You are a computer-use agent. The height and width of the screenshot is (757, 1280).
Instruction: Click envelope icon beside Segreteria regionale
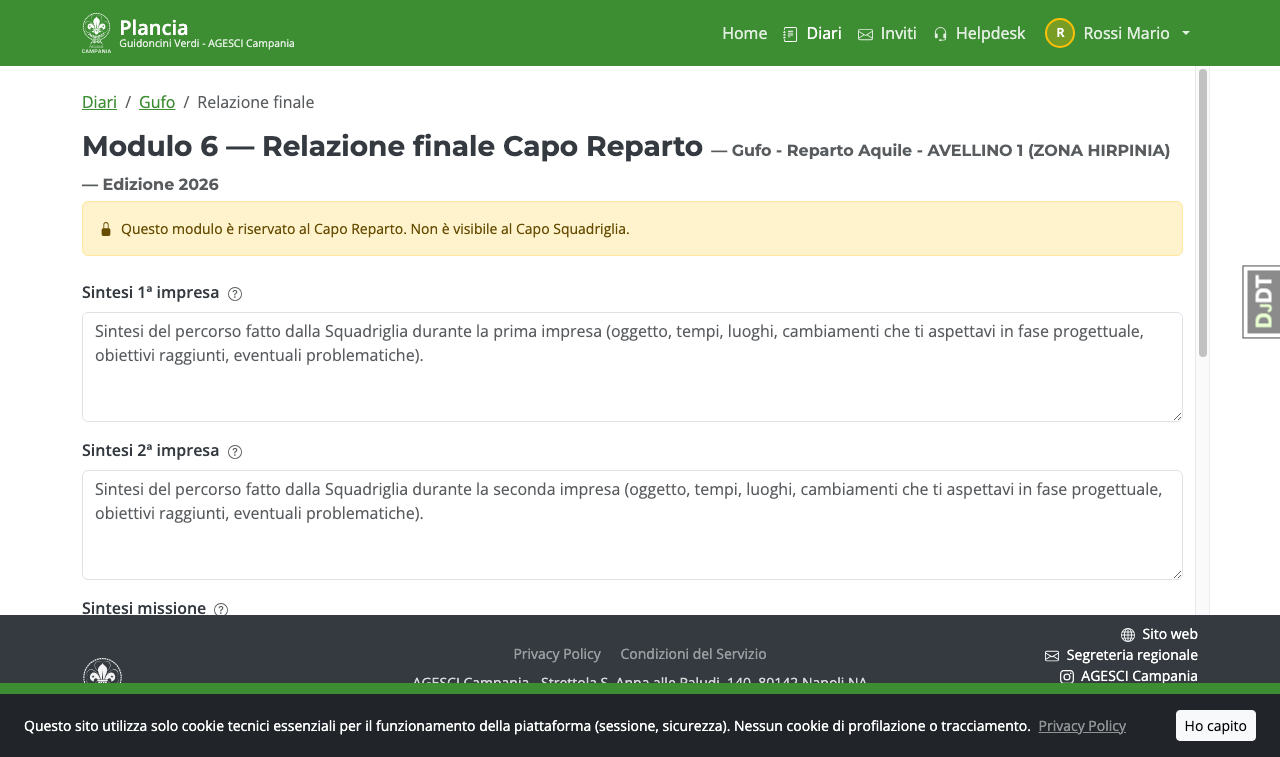(1052, 656)
